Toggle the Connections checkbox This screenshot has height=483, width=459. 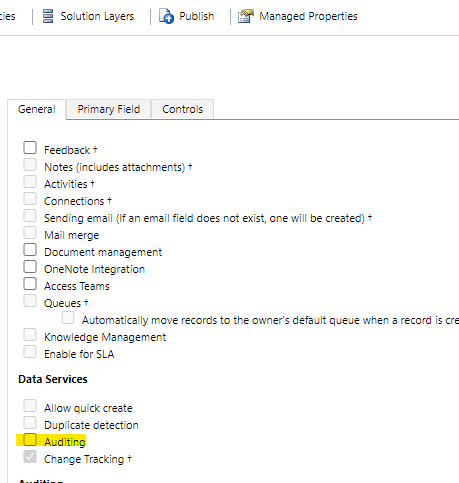30,198
